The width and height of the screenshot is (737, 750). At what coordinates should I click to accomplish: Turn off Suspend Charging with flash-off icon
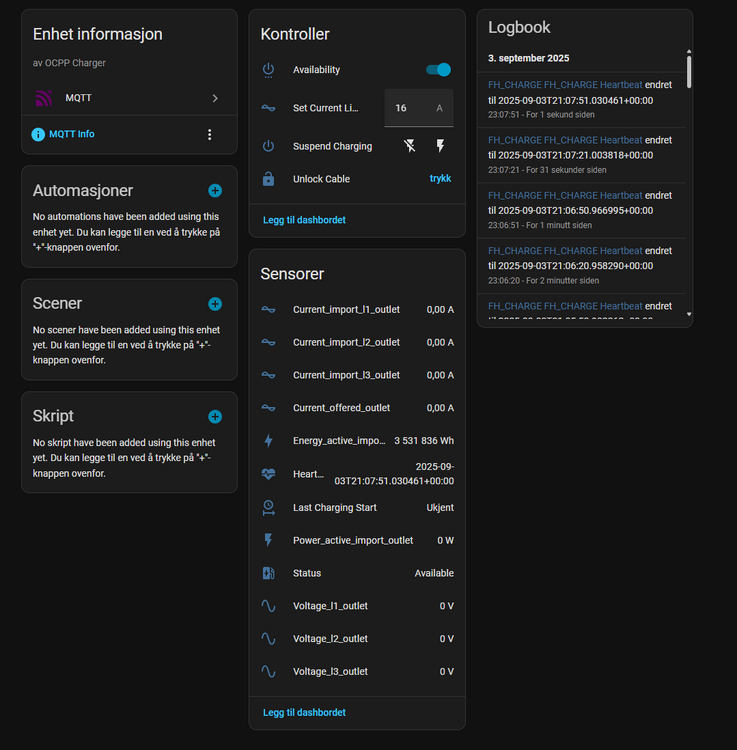tap(410, 146)
